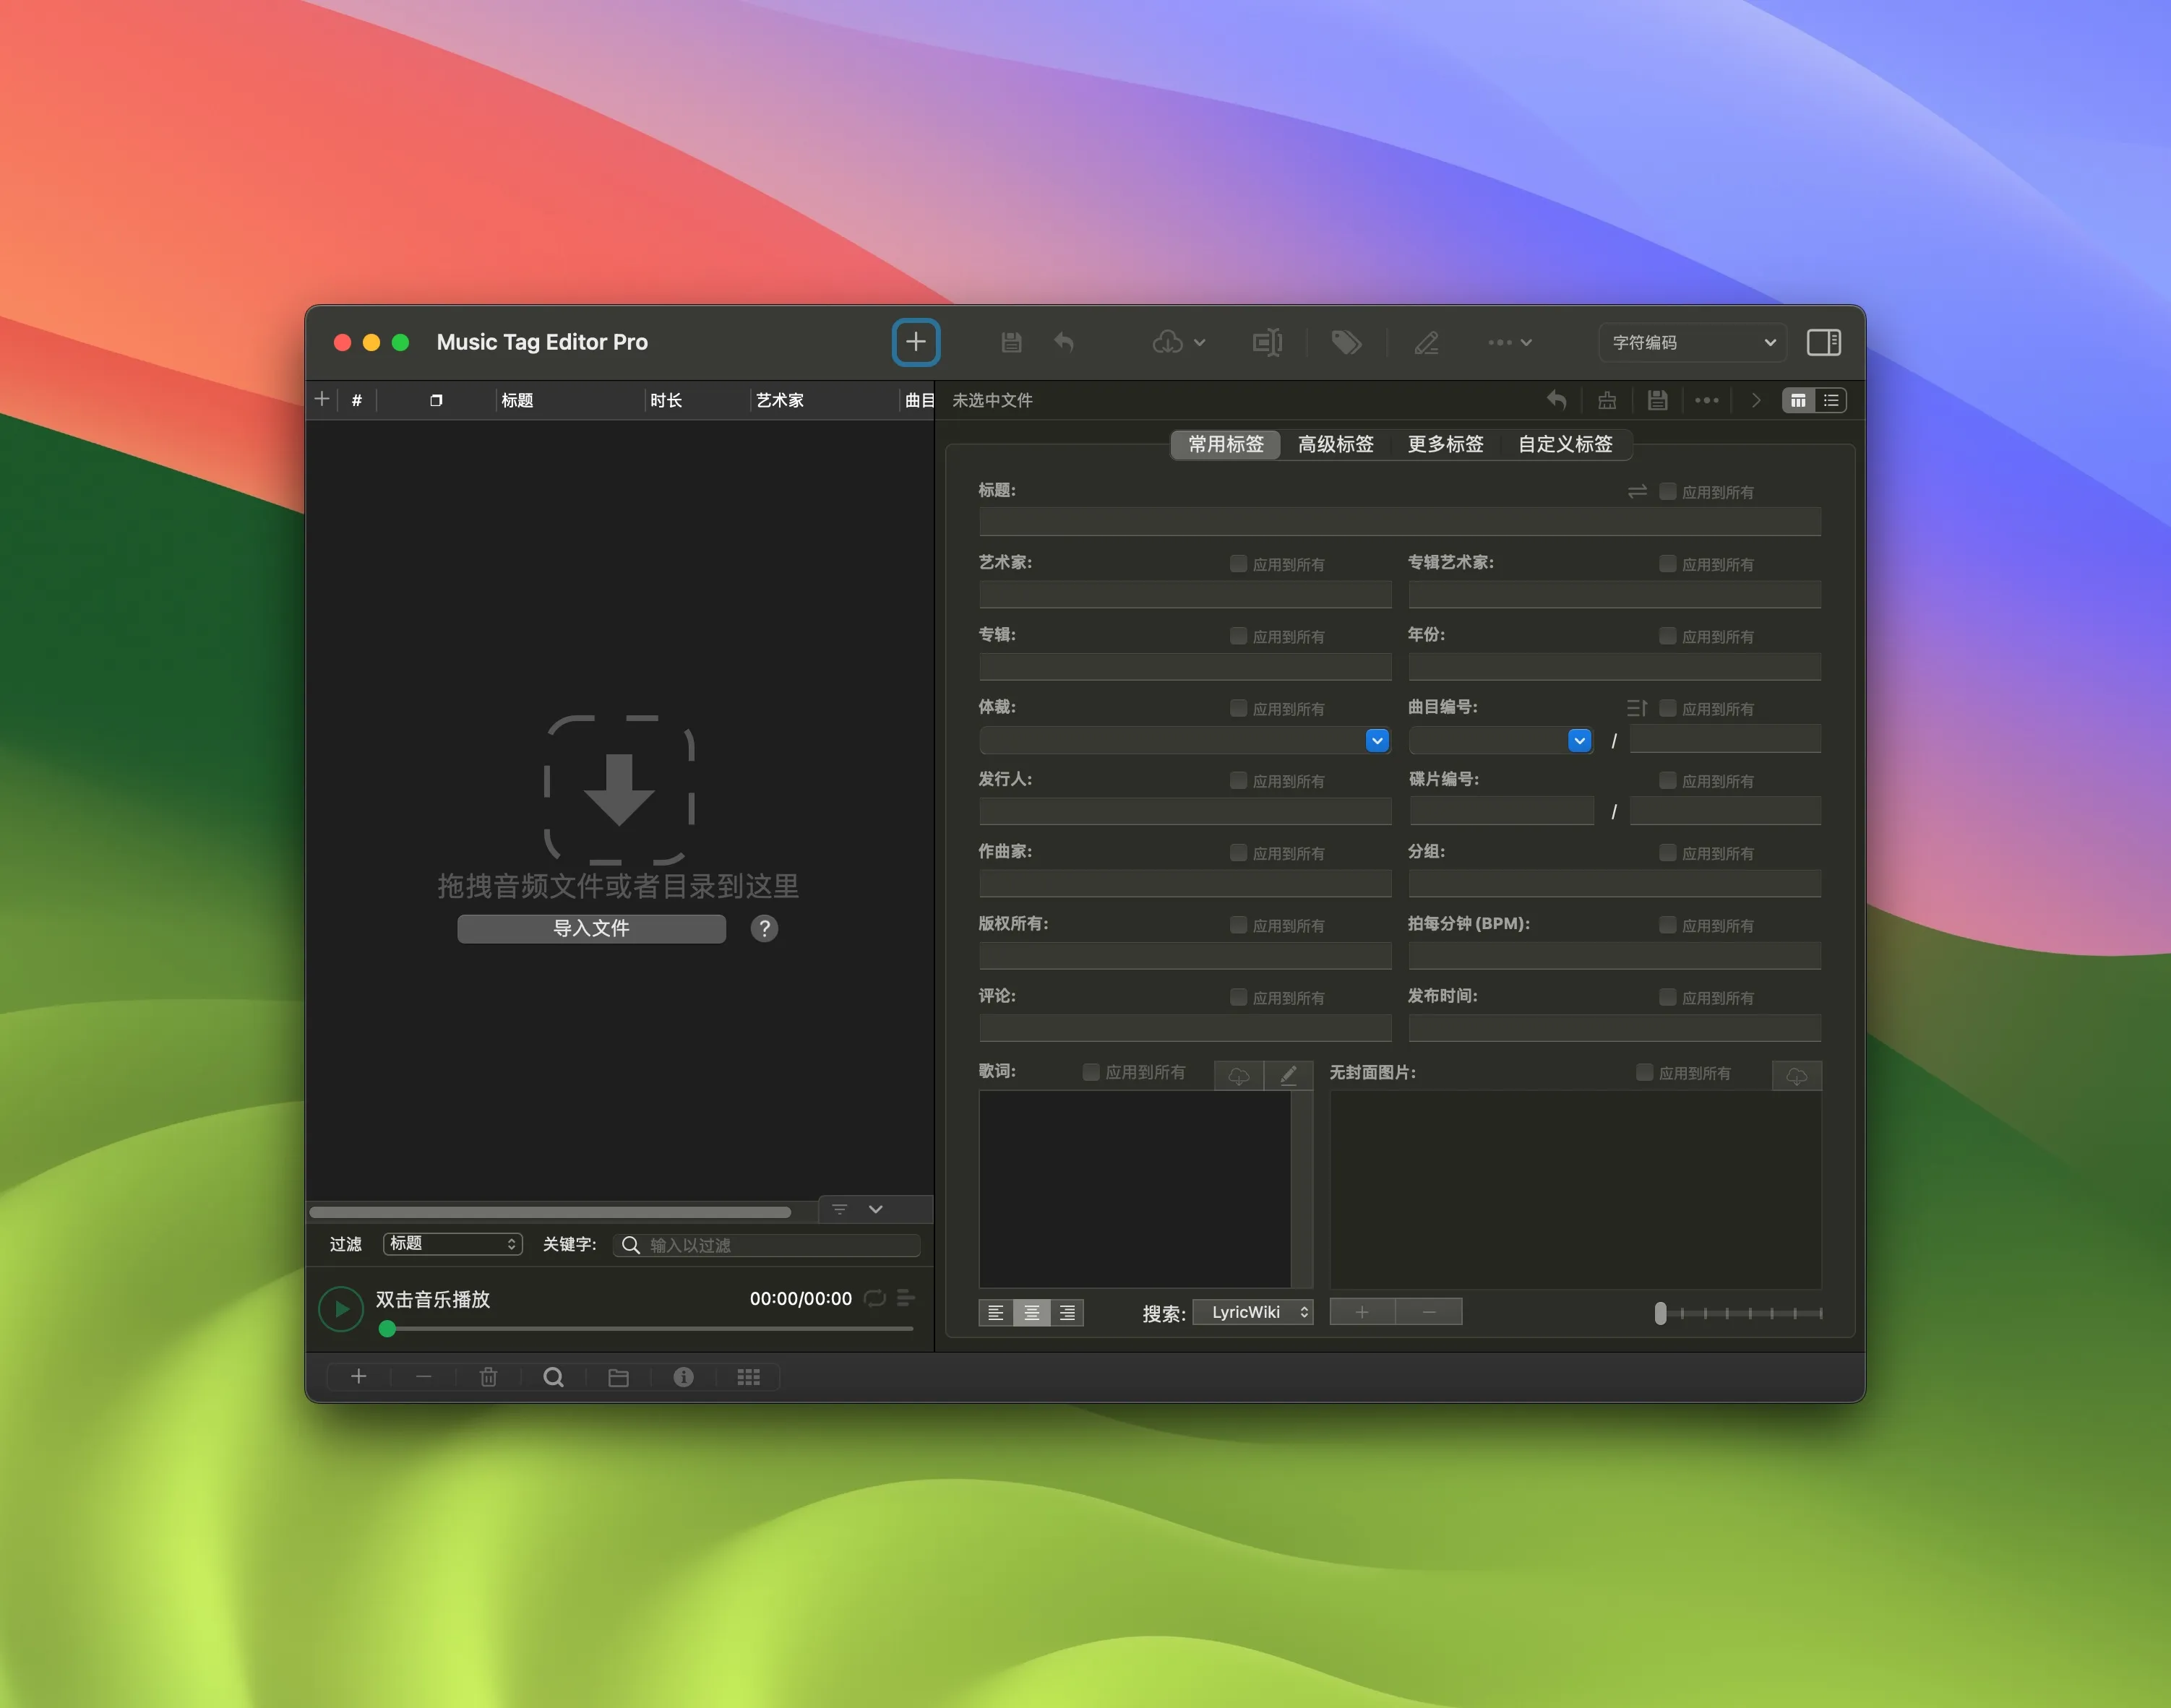Click the rename files toolbar icon
The height and width of the screenshot is (1708, 2171).
click(1267, 342)
